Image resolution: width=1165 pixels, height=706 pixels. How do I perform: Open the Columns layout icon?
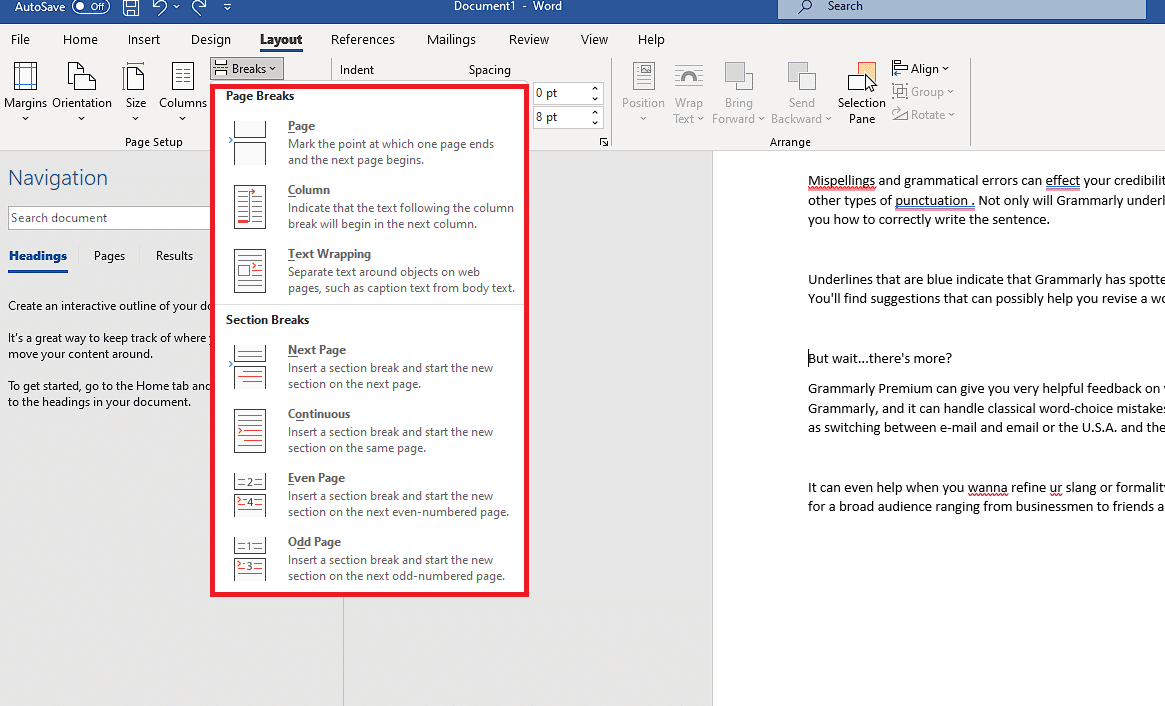coord(182,78)
